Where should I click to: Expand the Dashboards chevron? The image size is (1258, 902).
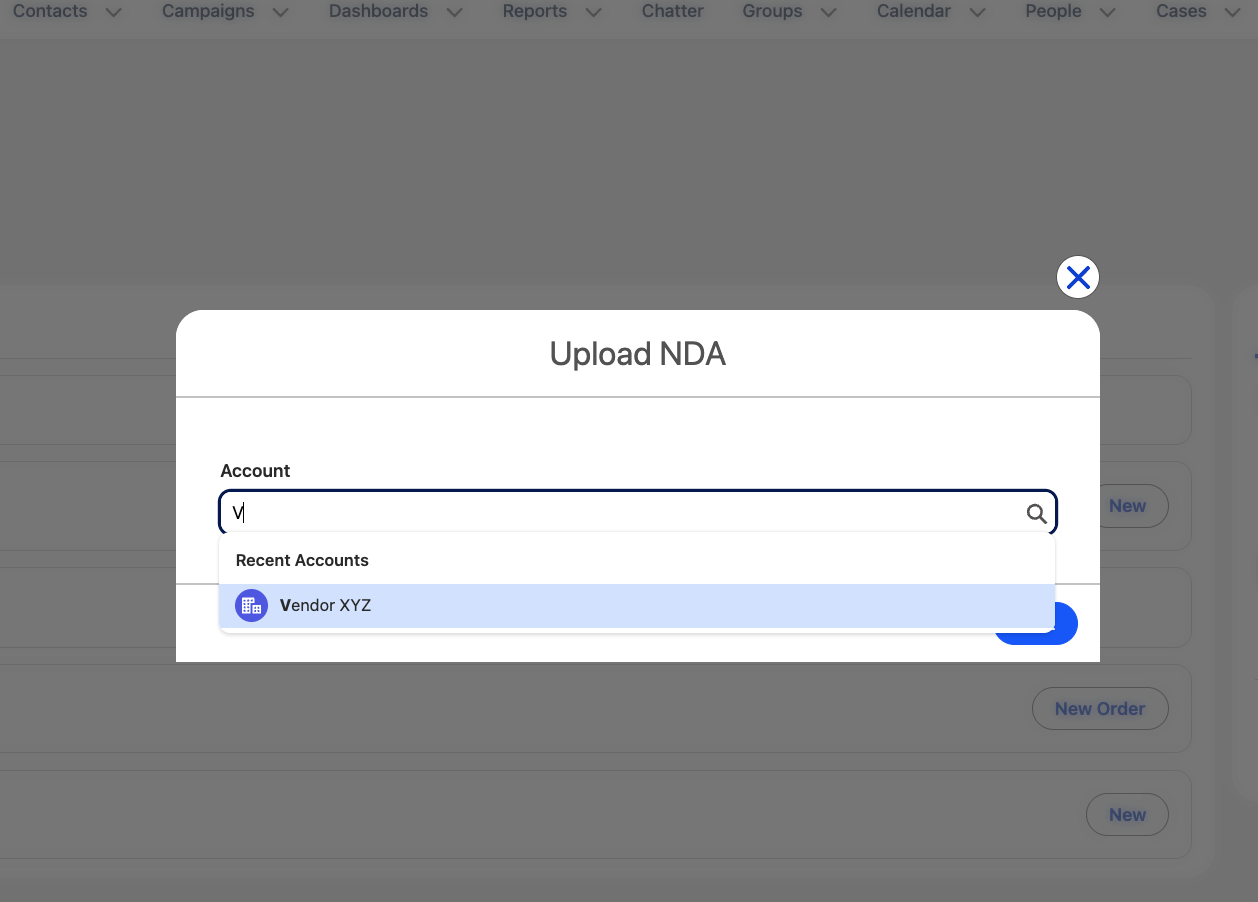coord(455,12)
